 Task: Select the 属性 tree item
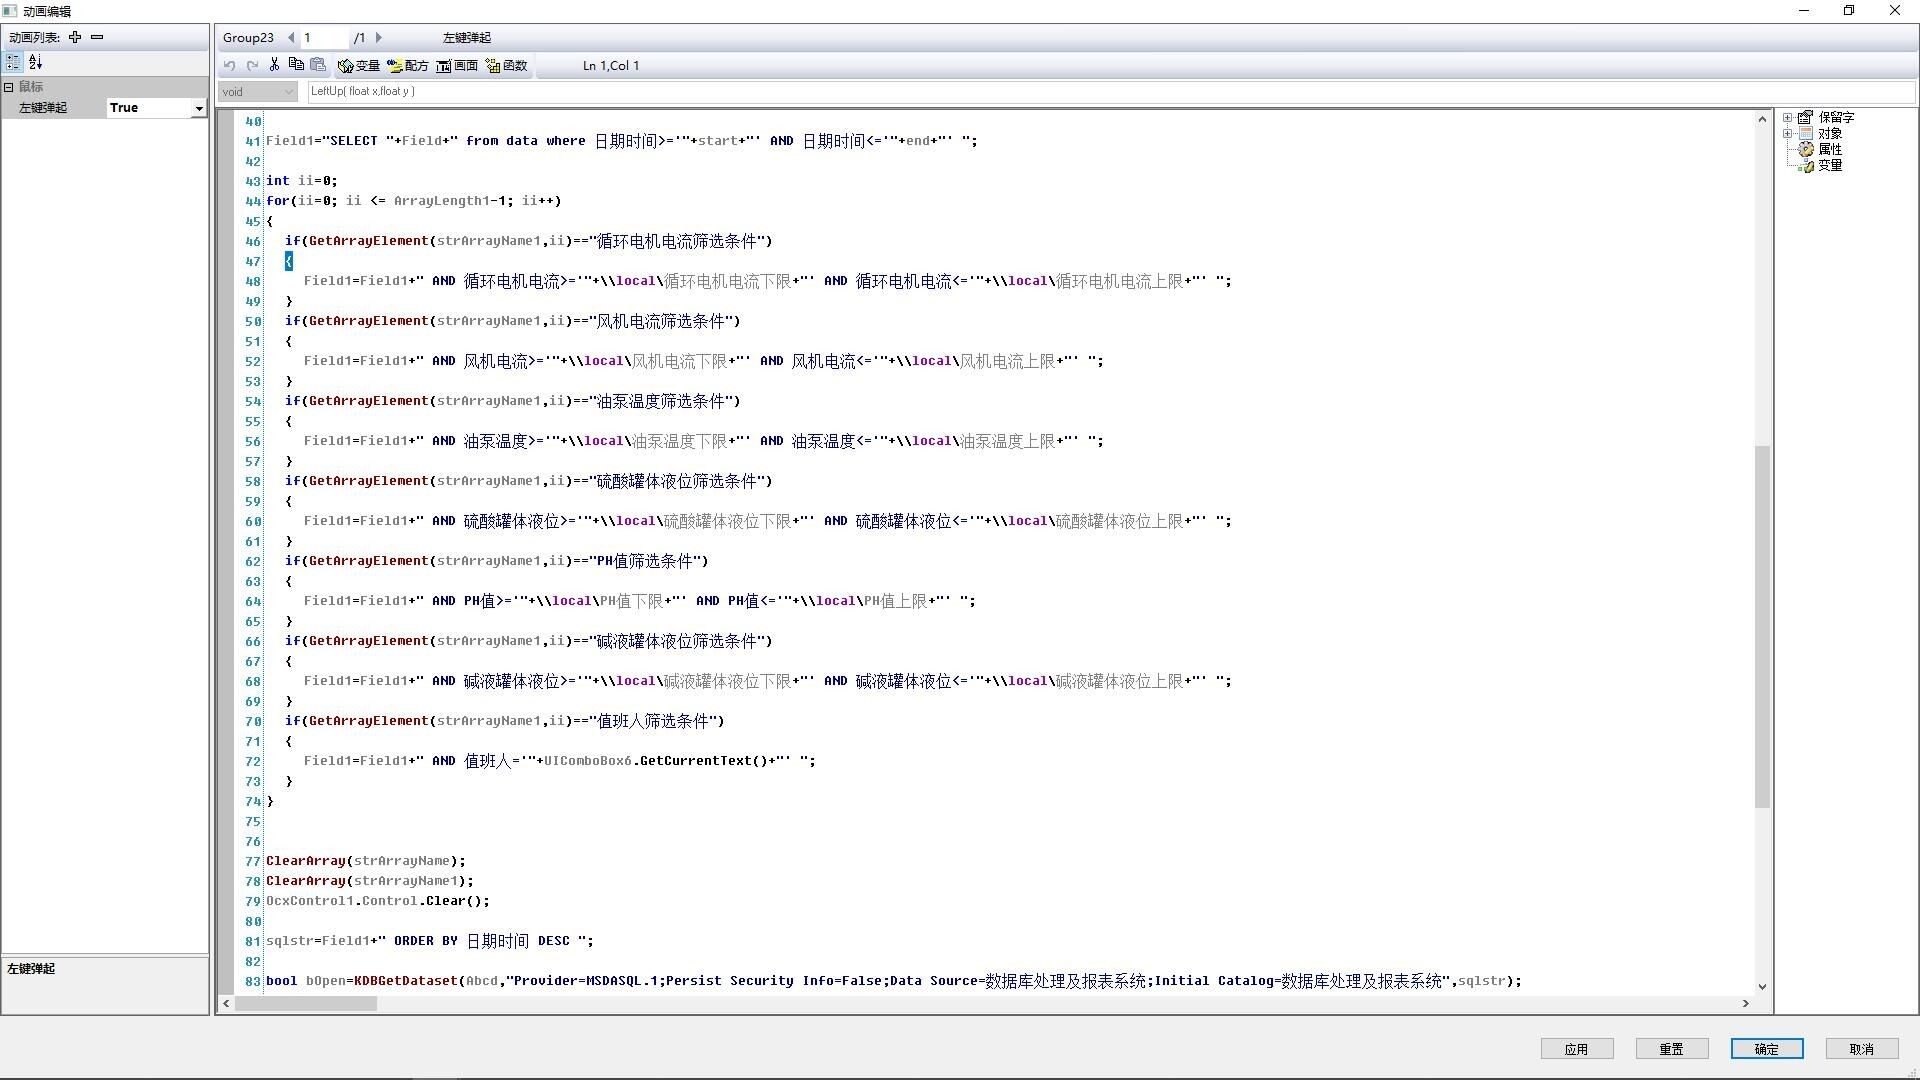[1829, 149]
